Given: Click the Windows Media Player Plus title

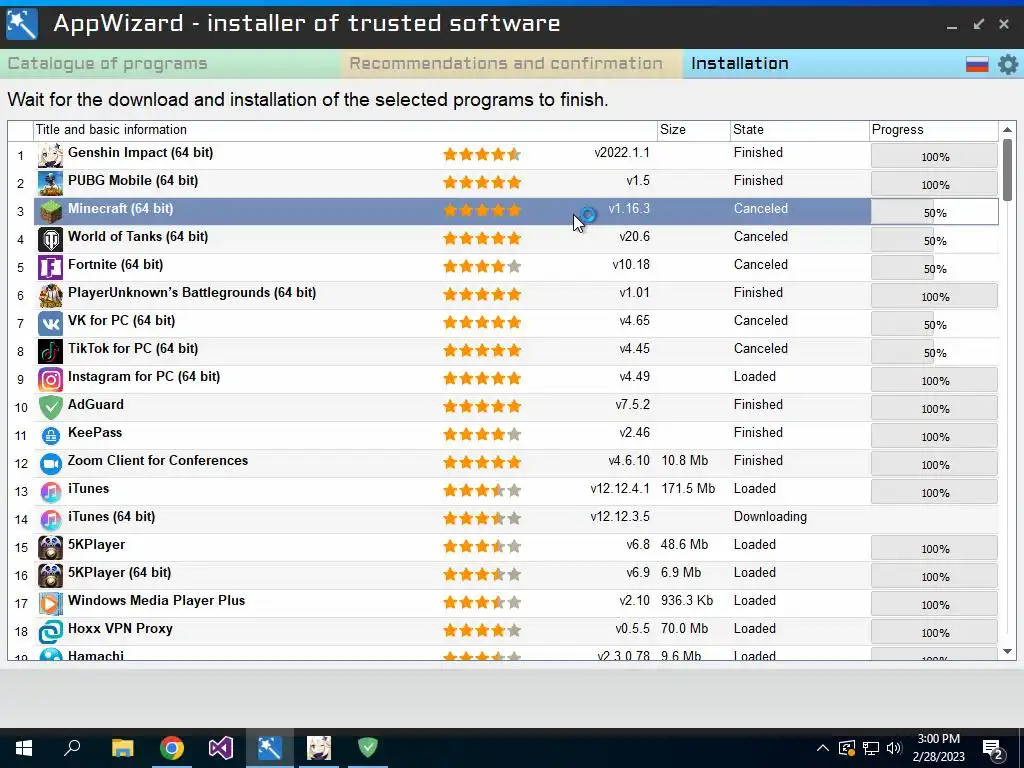Looking at the screenshot, I should [x=157, y=601].
